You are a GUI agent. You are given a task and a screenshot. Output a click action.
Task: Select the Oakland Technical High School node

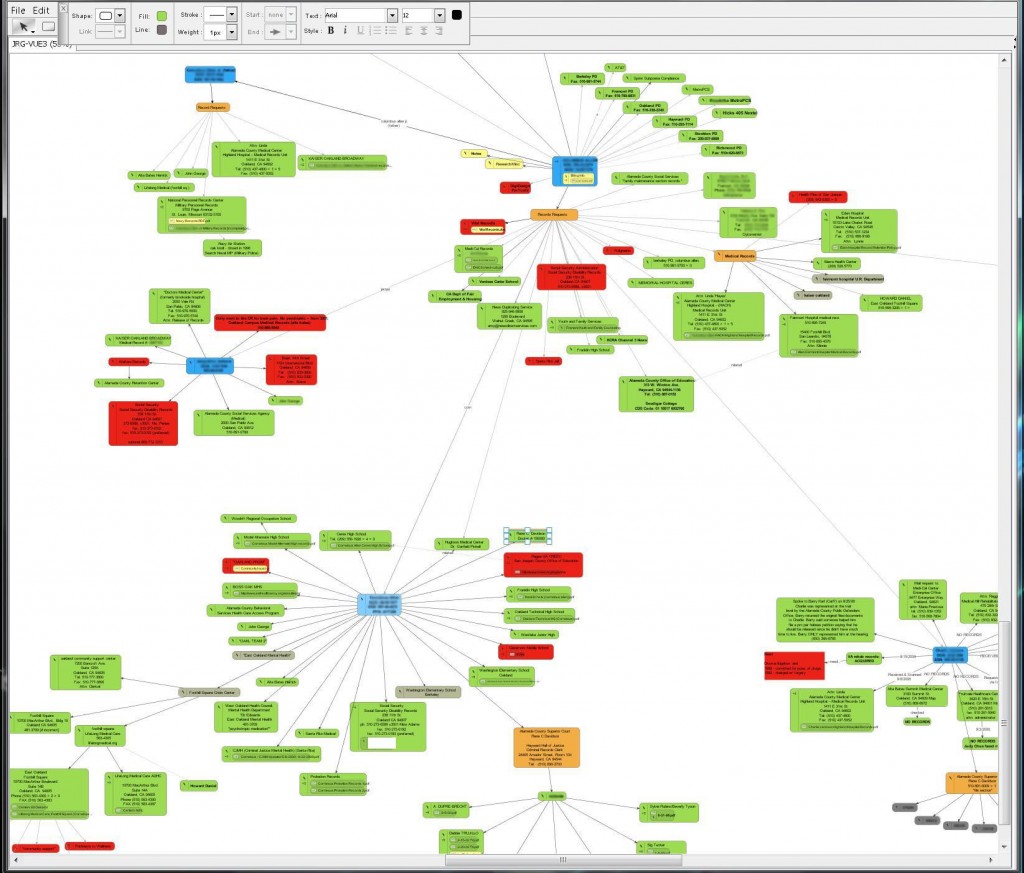tap(539, 615)
